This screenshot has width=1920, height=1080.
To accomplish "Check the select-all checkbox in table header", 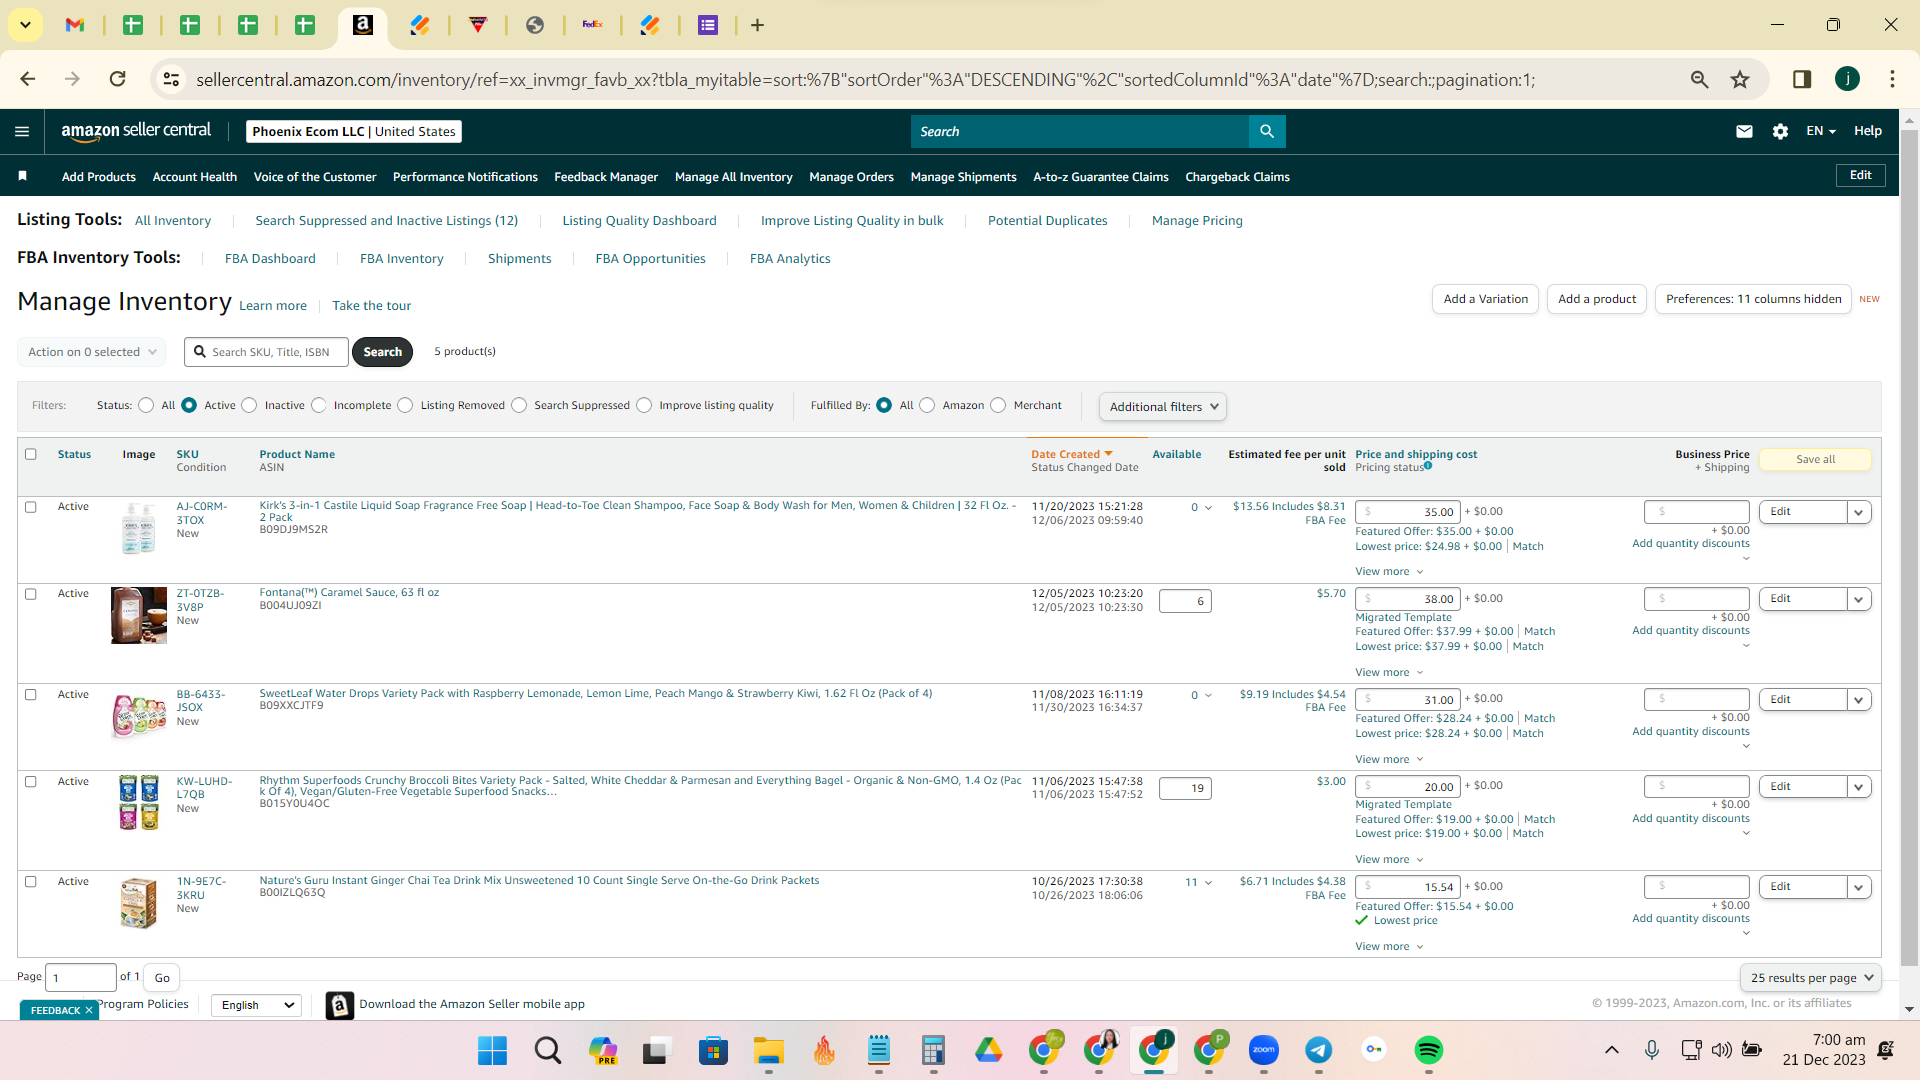I will pyautogui.click(x=31, y=454).
